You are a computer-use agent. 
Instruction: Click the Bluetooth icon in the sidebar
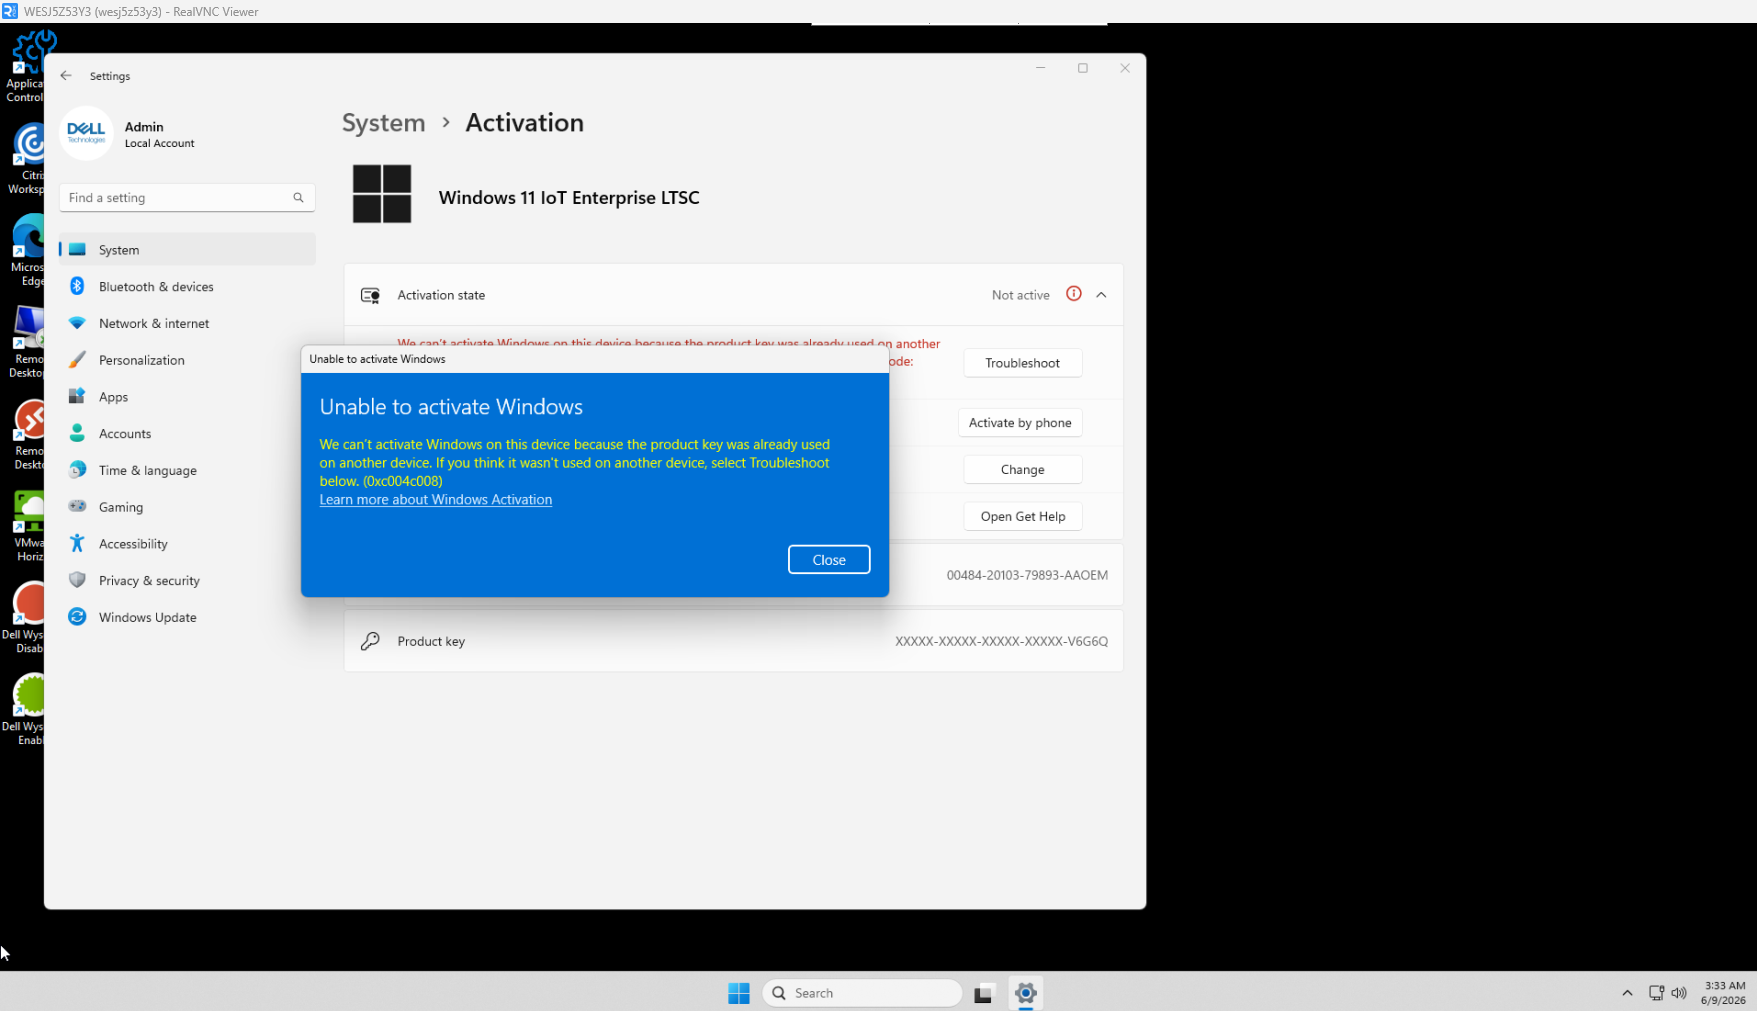(x=77, y=287)
